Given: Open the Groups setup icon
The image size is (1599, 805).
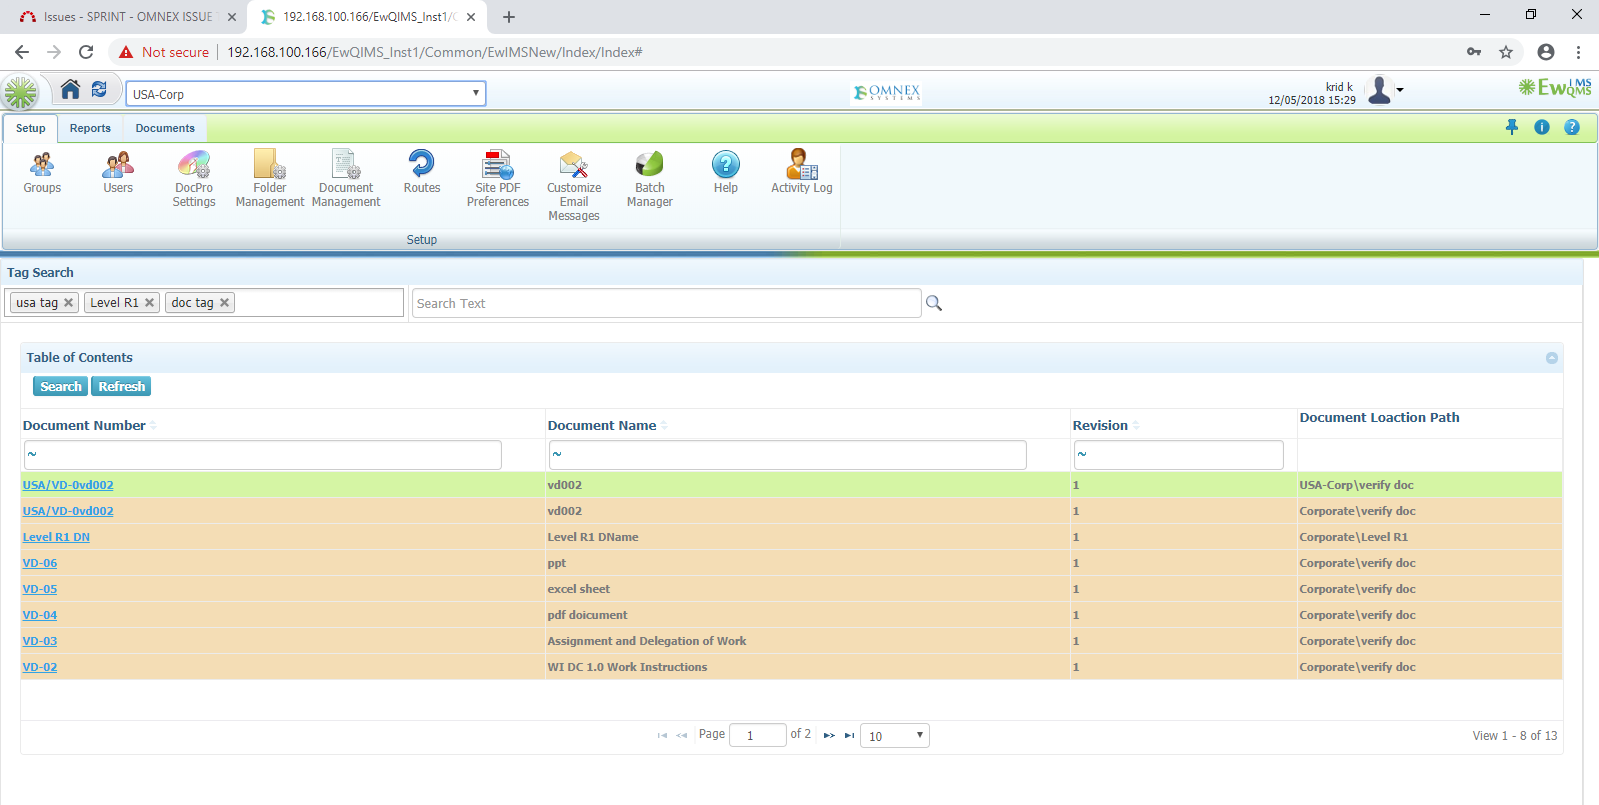Looking at the screenshot, I should (x=42, y=173).
